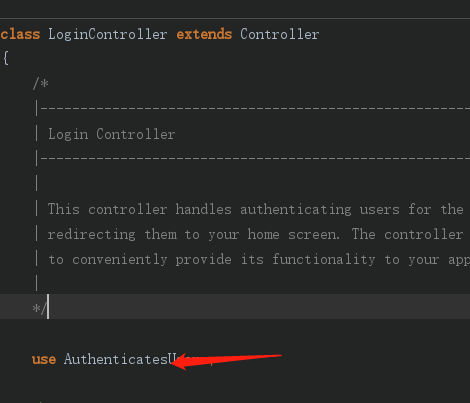470x403 pixels.
Task: Click "home screen" text in the comment
Action: pos(293,234)
